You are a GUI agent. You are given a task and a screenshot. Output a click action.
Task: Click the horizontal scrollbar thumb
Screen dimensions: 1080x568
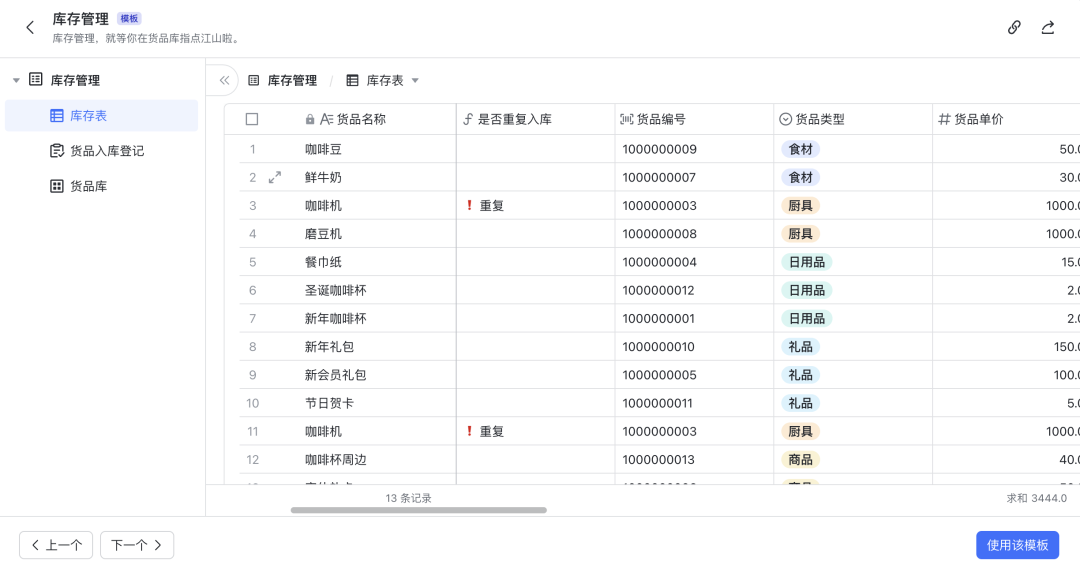pos(419,510)
